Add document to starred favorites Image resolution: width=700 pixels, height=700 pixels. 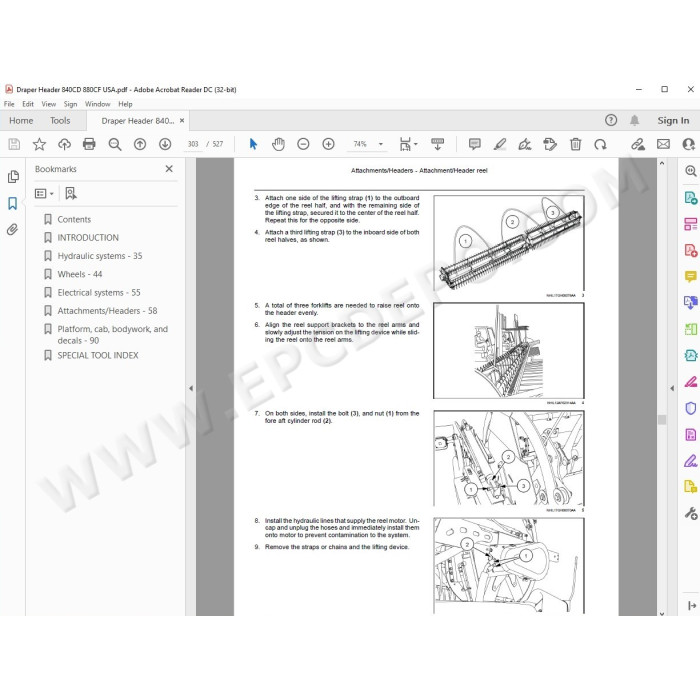(x=39, y=144)
